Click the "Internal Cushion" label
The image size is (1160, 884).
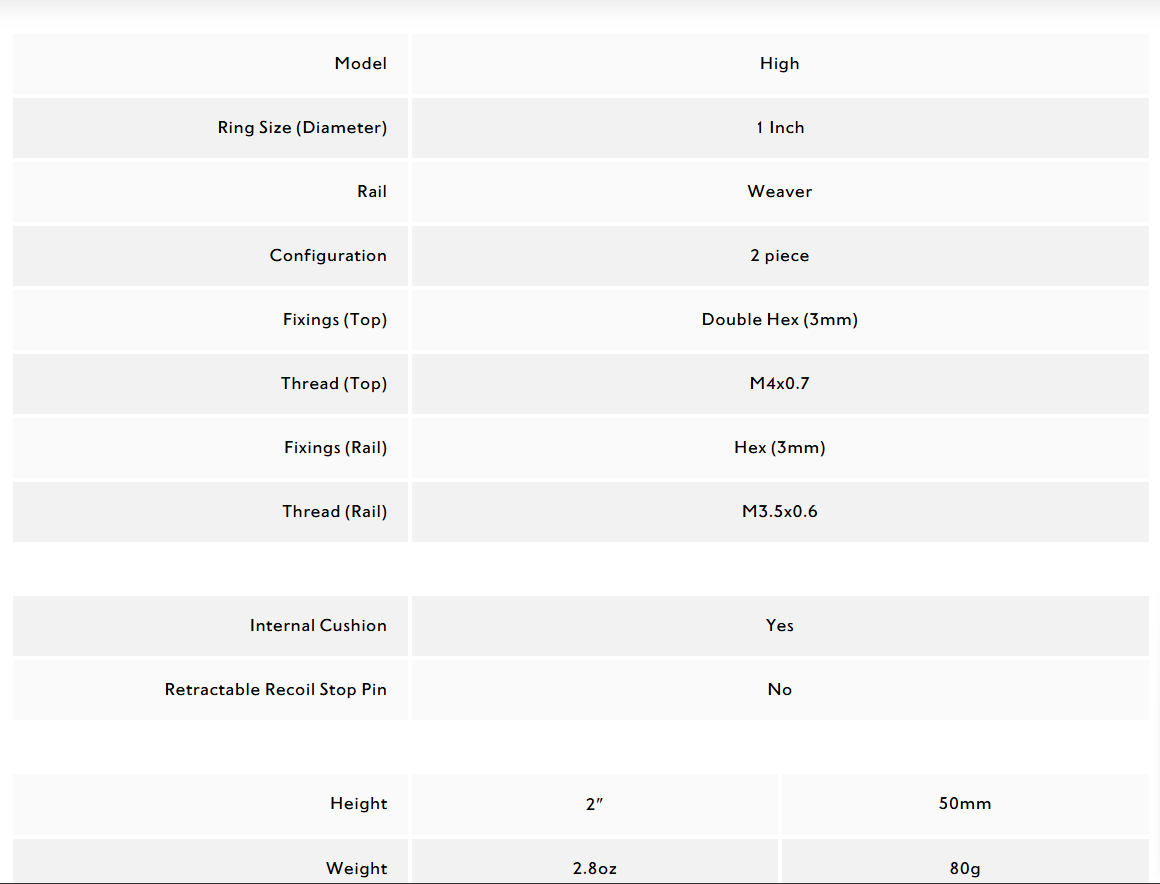click(318, 626)
